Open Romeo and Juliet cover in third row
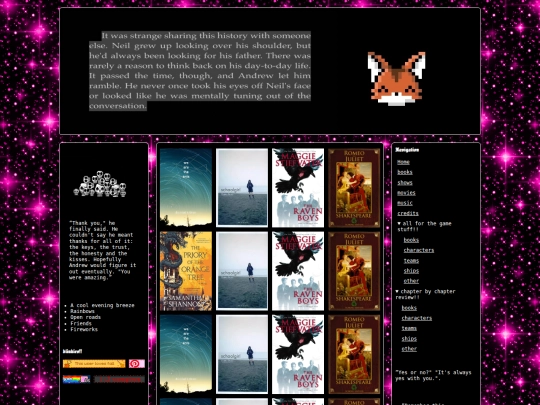The image size is (540, 405). click(x=354, y=354)
